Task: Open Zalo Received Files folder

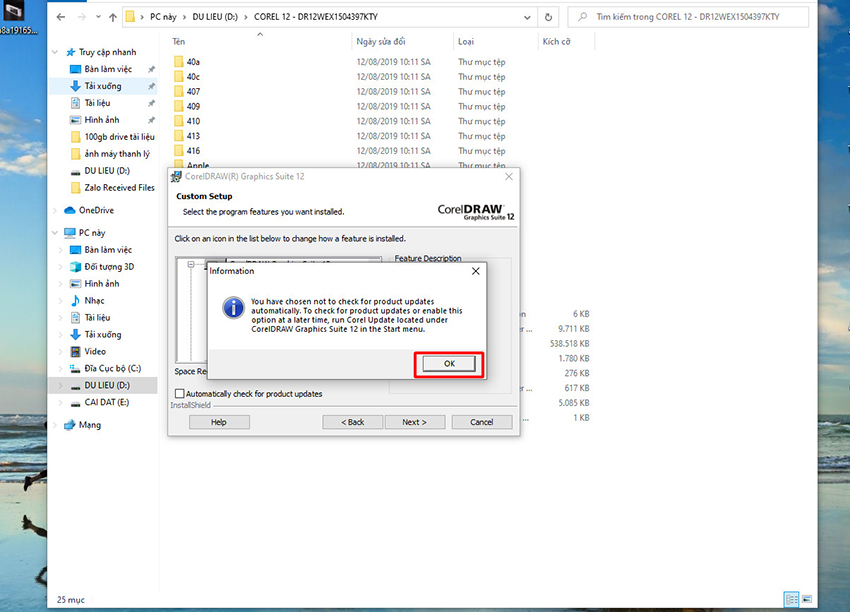Action: [x=119, y=188]
